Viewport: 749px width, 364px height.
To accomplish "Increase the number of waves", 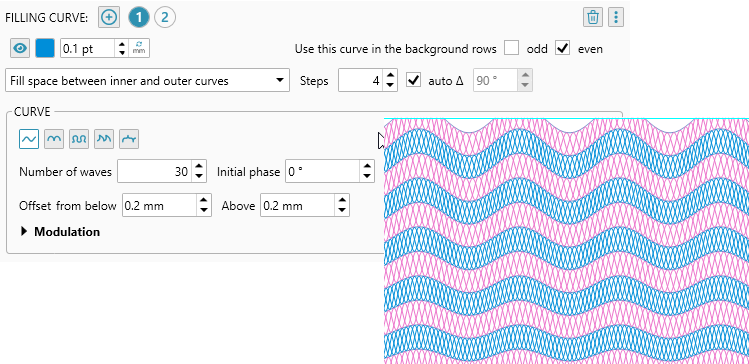I will [x=199, y=167].
